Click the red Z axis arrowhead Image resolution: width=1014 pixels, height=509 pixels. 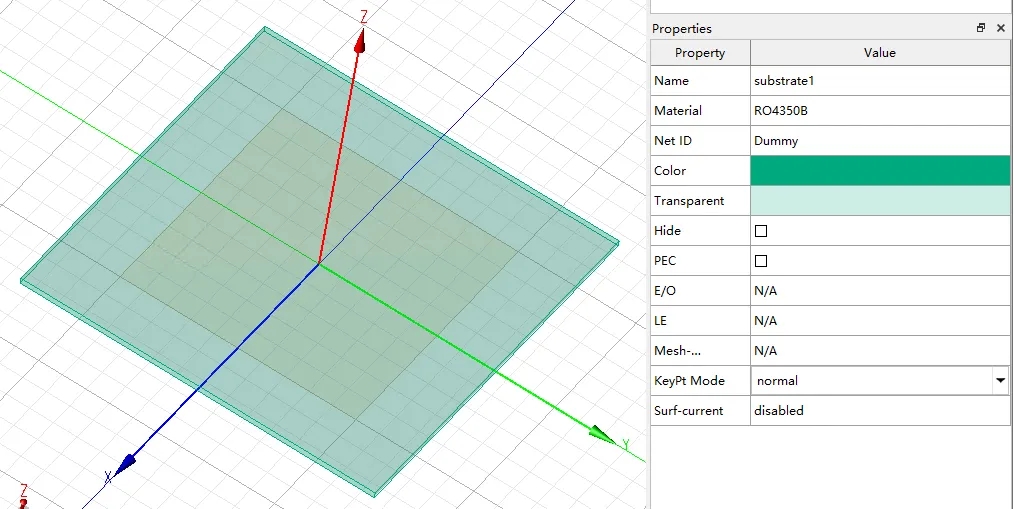pyautogui.click(x=359, y=41)
